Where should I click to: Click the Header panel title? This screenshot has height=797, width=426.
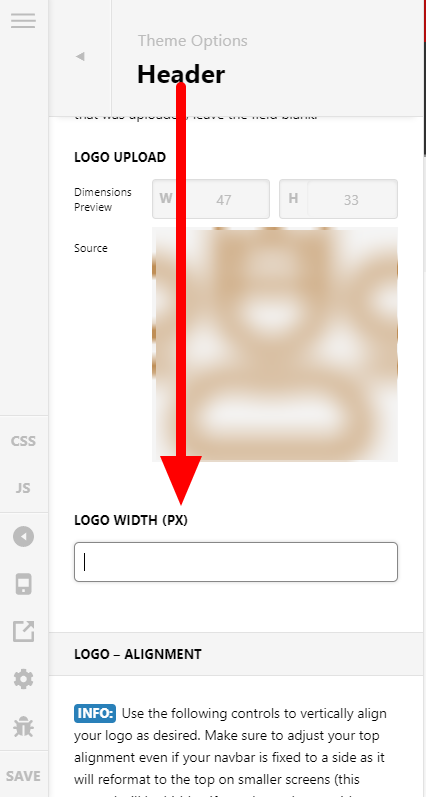(181, 74)
